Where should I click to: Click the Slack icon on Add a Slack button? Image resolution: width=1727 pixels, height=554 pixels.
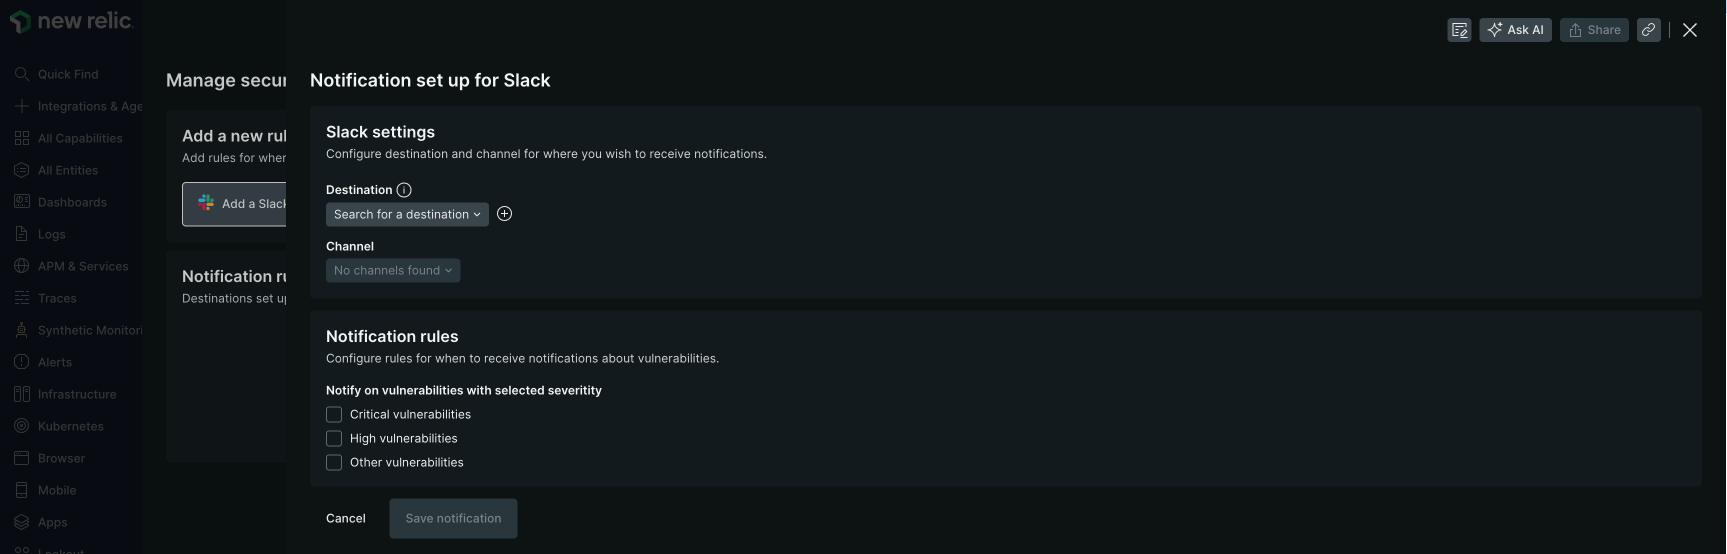pyautogui.click(x=206, y=203)
